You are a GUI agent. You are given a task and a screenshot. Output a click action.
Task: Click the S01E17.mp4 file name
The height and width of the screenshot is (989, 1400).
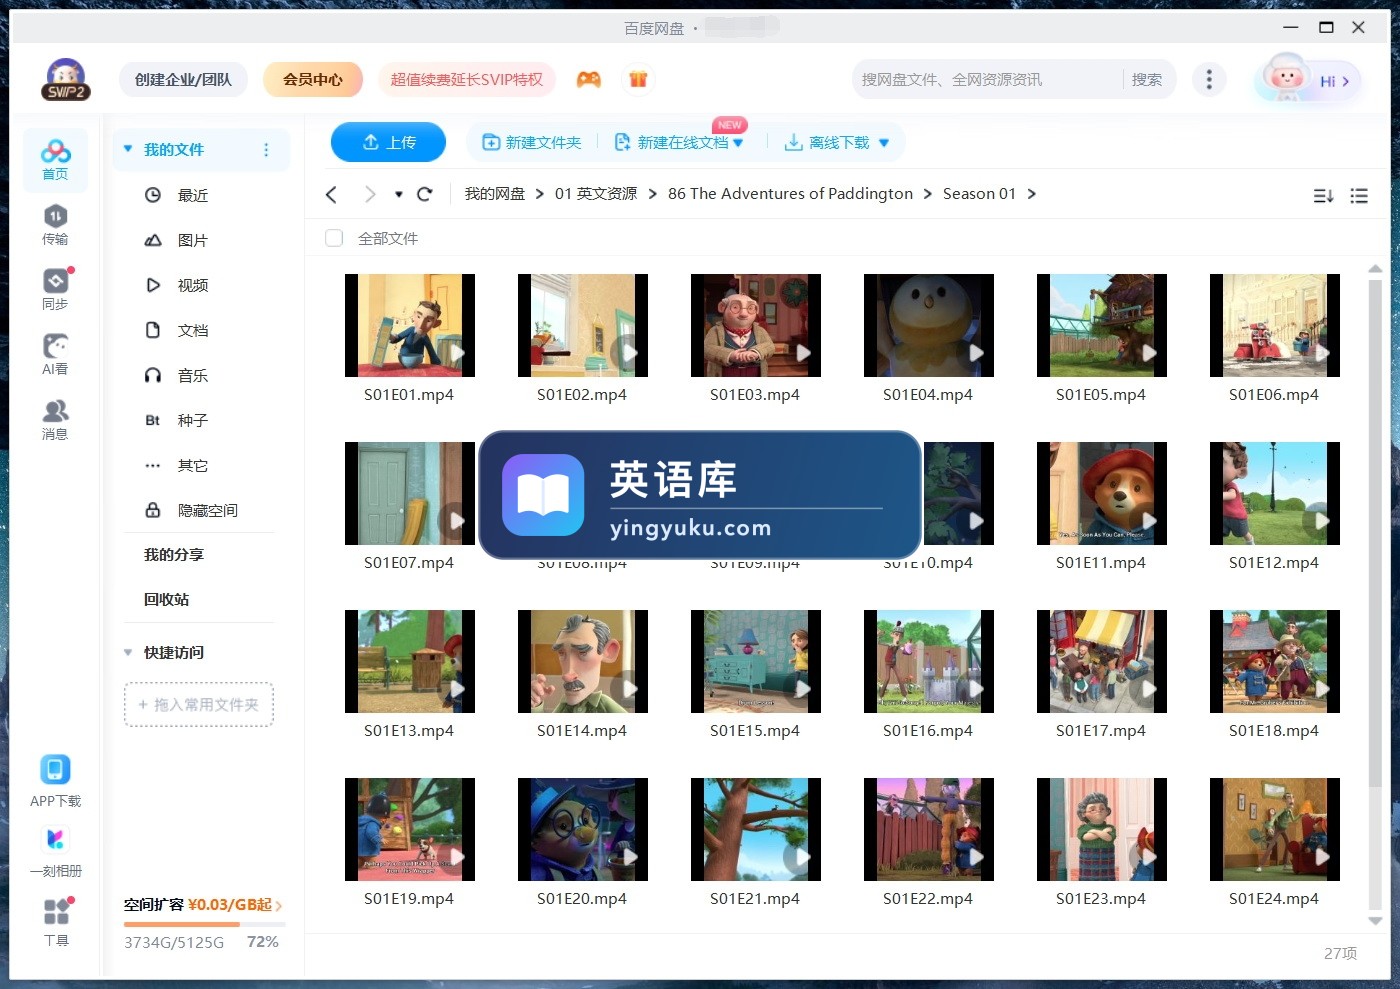(x=1101, y=731)
